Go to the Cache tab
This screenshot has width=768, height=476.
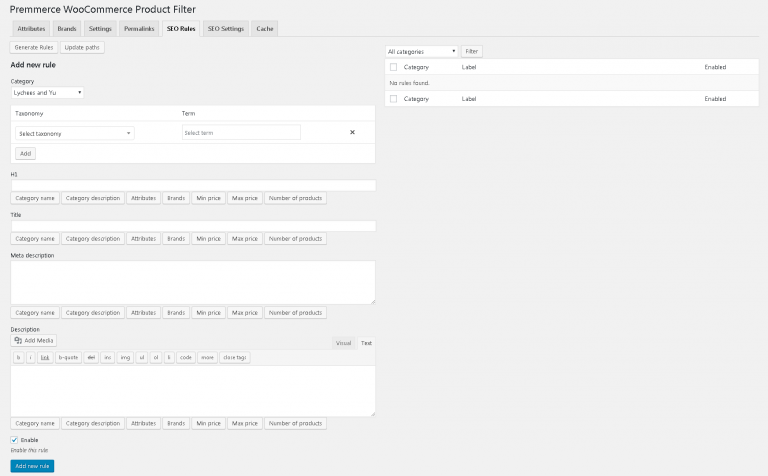tap(265, 28)
